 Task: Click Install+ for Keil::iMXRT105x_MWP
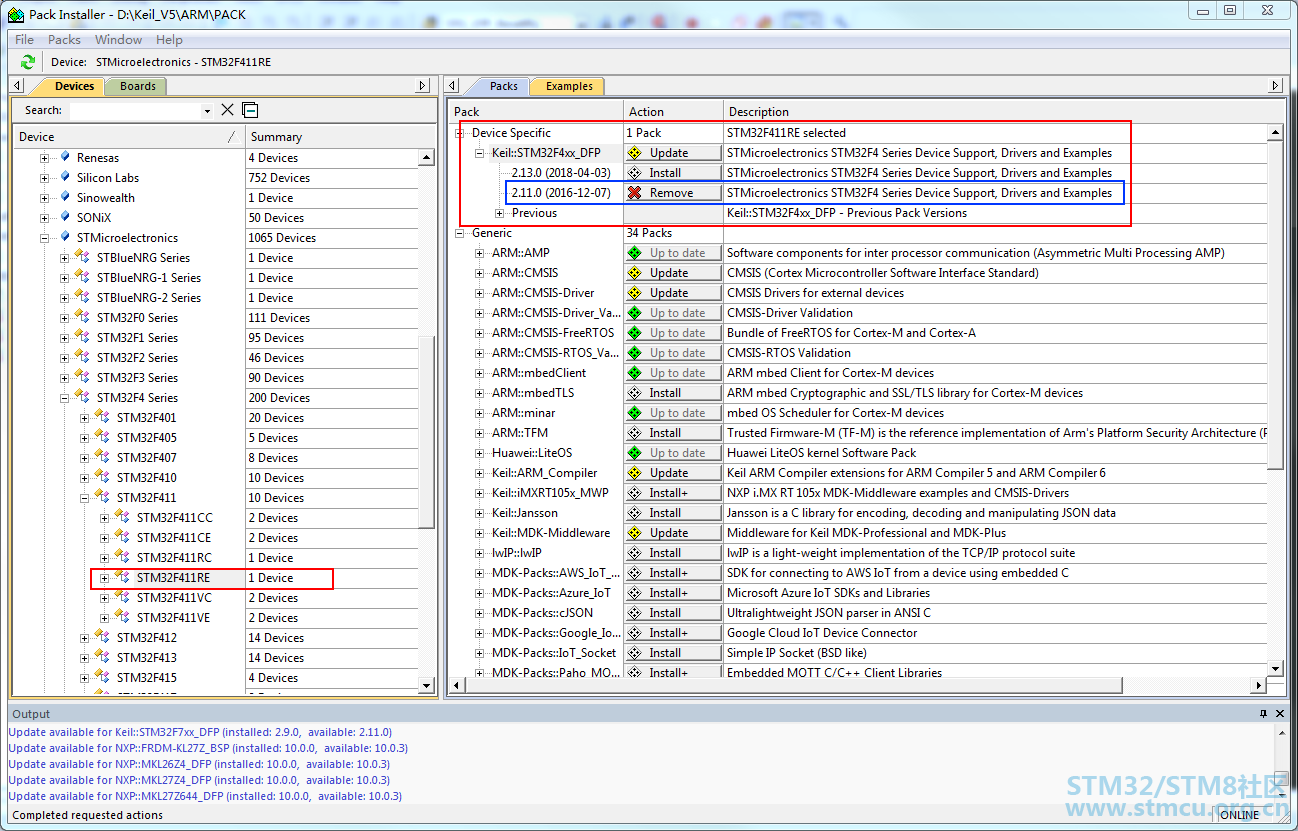point(673,493)
